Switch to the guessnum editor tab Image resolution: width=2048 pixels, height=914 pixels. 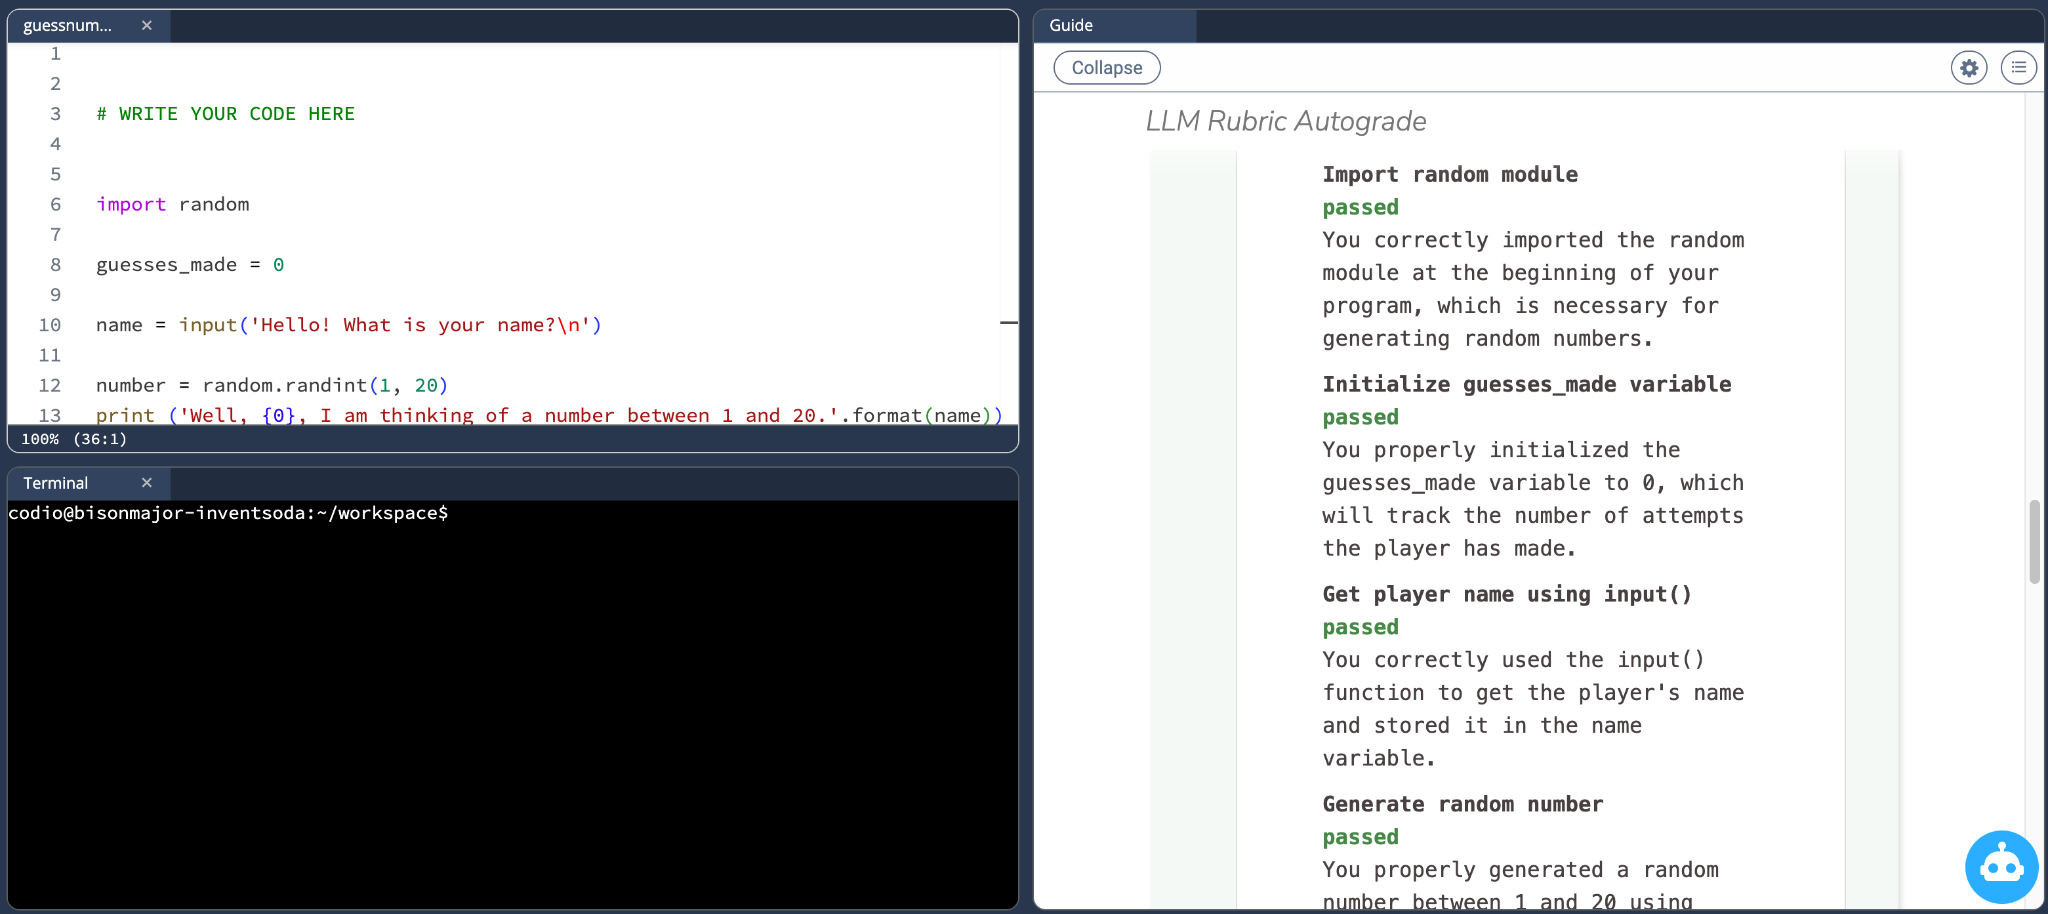click(x=68, y=26)
